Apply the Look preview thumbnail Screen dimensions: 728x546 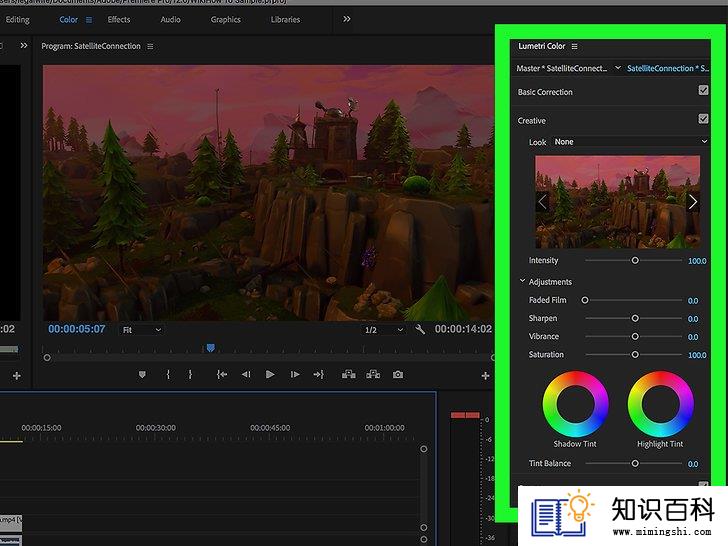(x=618, y=202)
